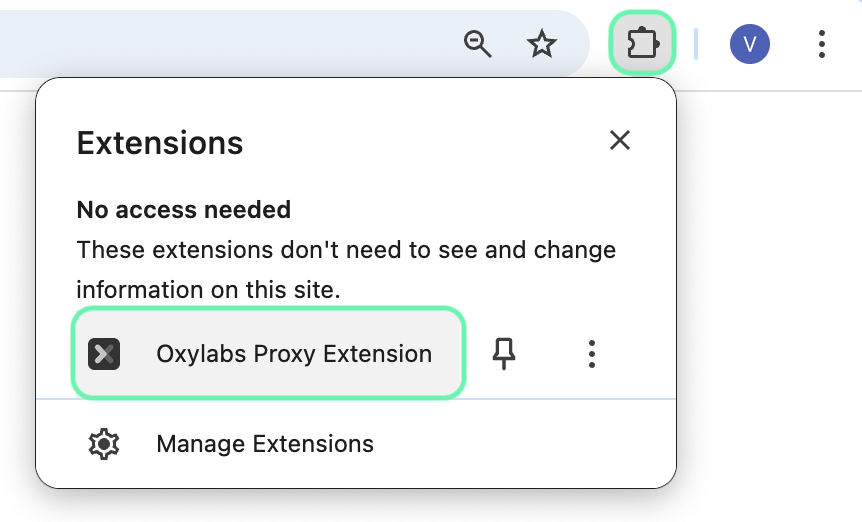Screen dimensions: 862x522
Task: Open more options for Oxylabs Proxy Extension
Action: point(592,353)
